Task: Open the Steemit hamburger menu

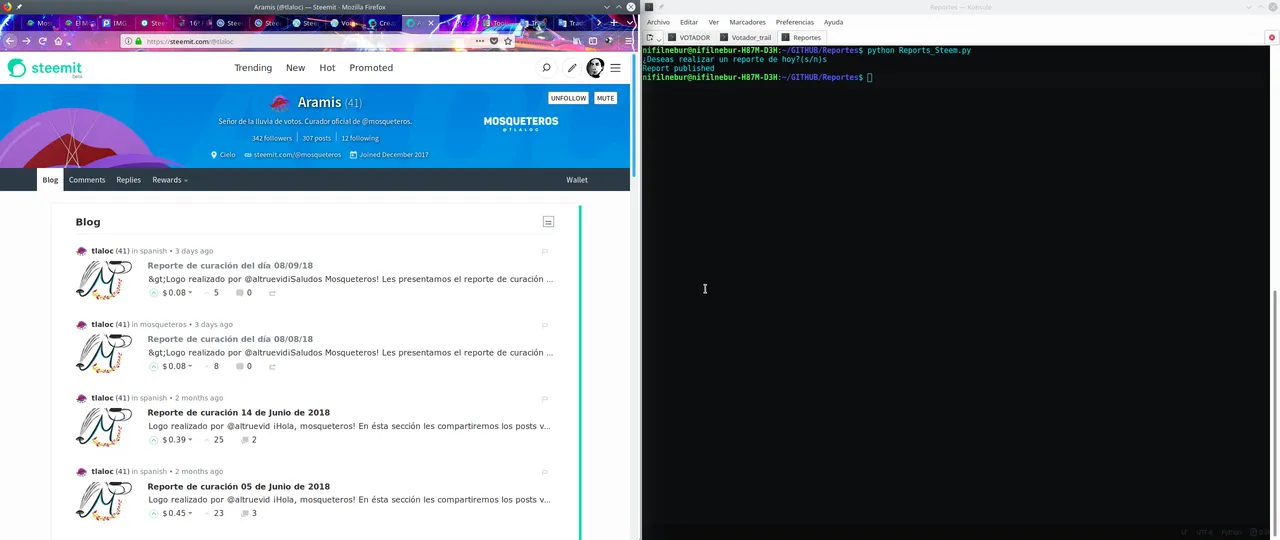Action: tap(615, 68)
